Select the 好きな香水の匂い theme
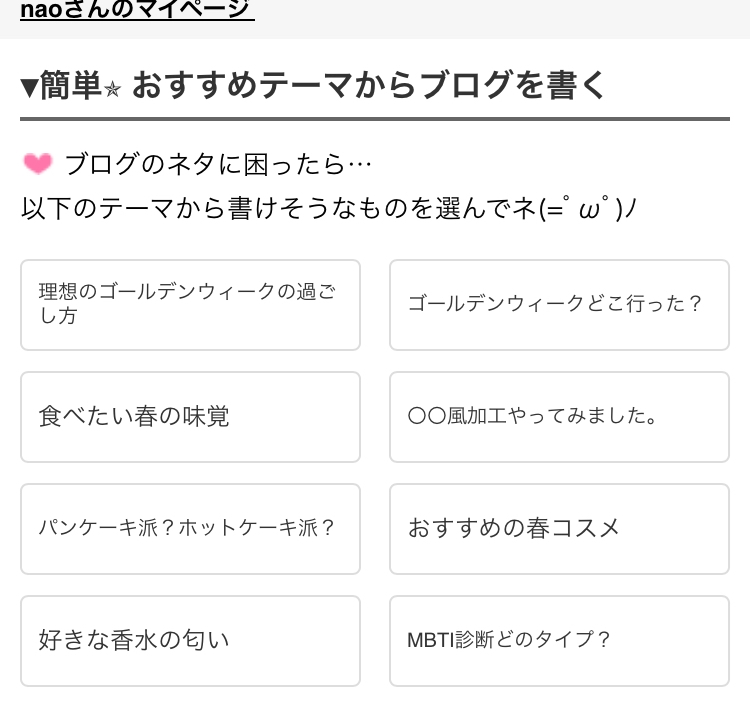 point(190,640)
